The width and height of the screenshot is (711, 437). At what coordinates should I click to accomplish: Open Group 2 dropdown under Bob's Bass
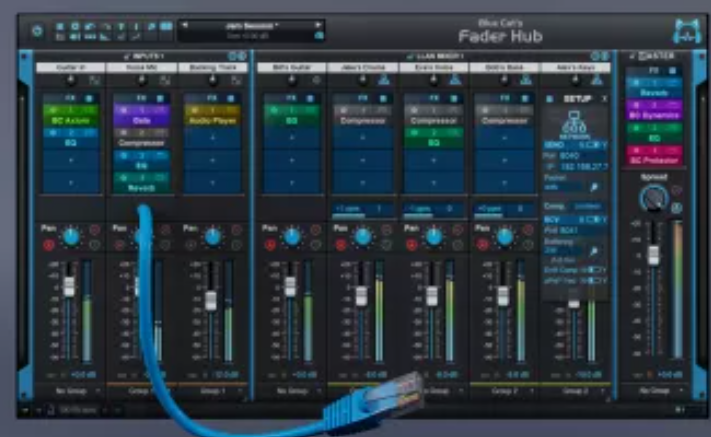point(504,391)
